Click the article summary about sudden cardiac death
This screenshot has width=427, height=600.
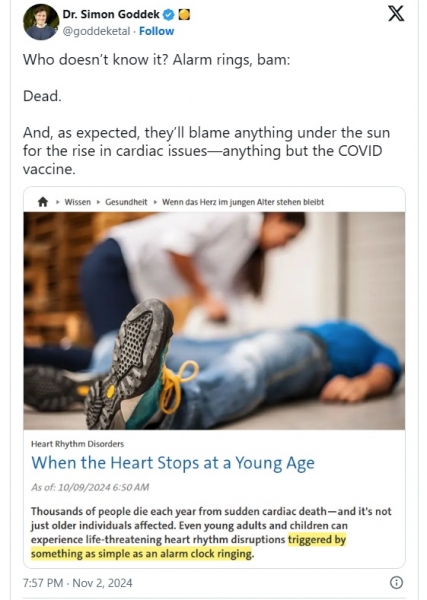(211, 532)
